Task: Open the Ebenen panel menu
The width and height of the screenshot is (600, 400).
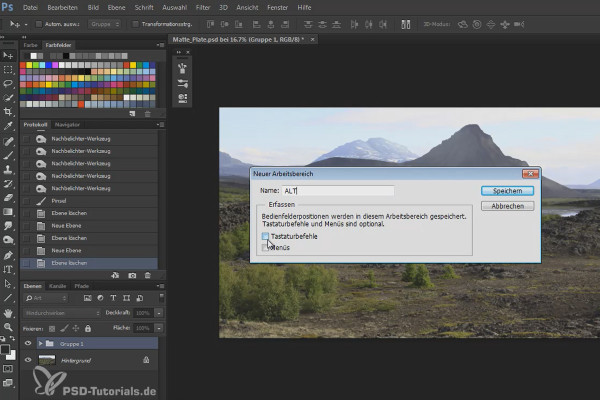Action: [161, 286]
